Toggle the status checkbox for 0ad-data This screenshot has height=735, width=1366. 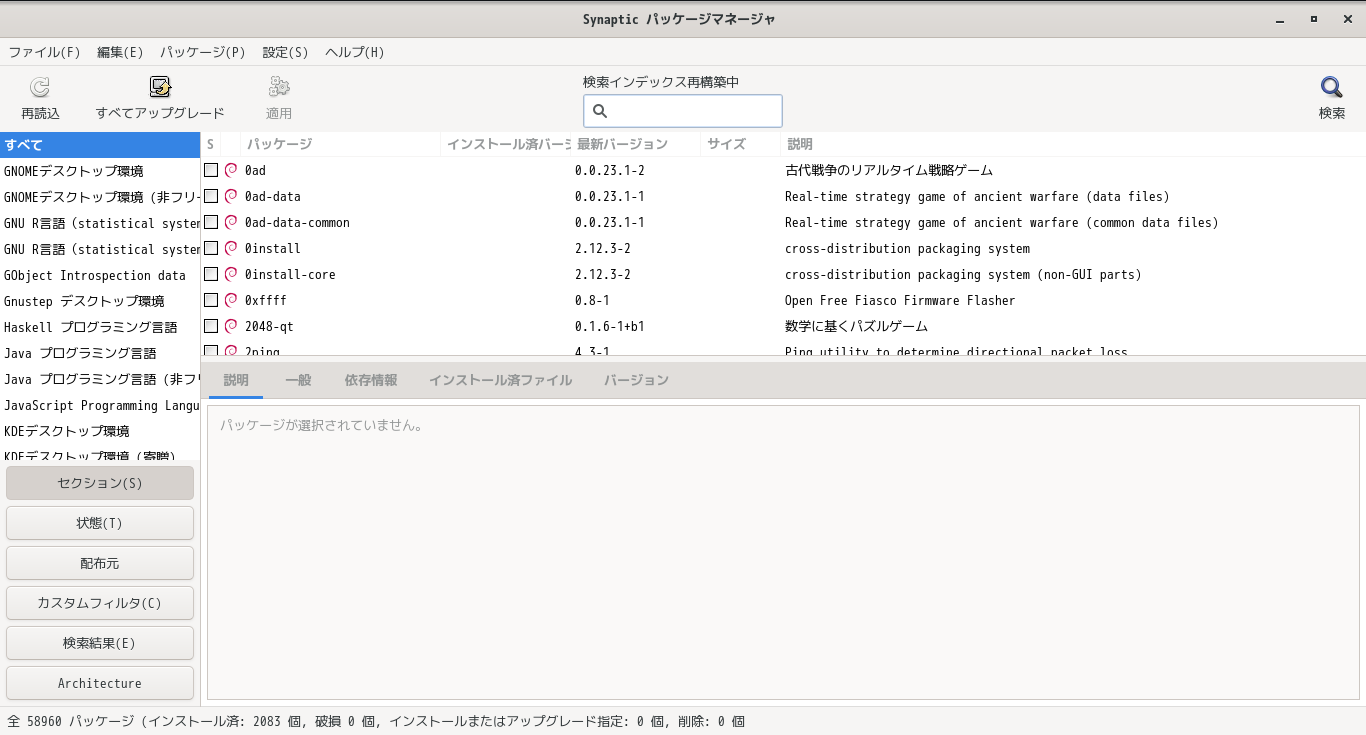(211, 196)
